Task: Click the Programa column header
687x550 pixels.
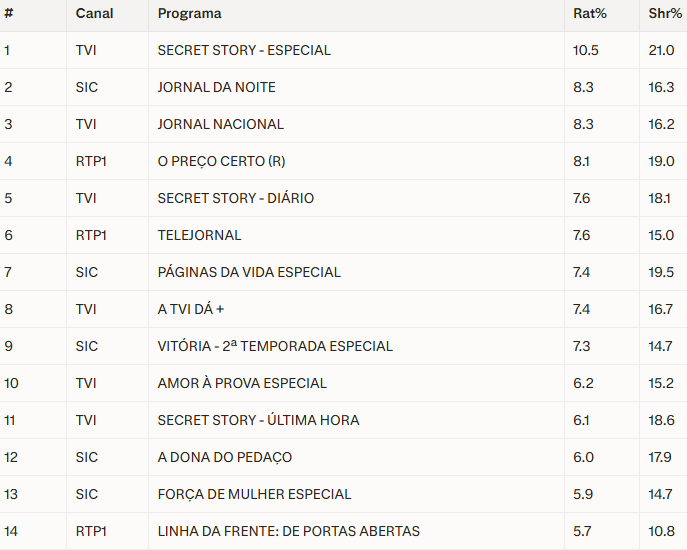Action: (189, 14)
